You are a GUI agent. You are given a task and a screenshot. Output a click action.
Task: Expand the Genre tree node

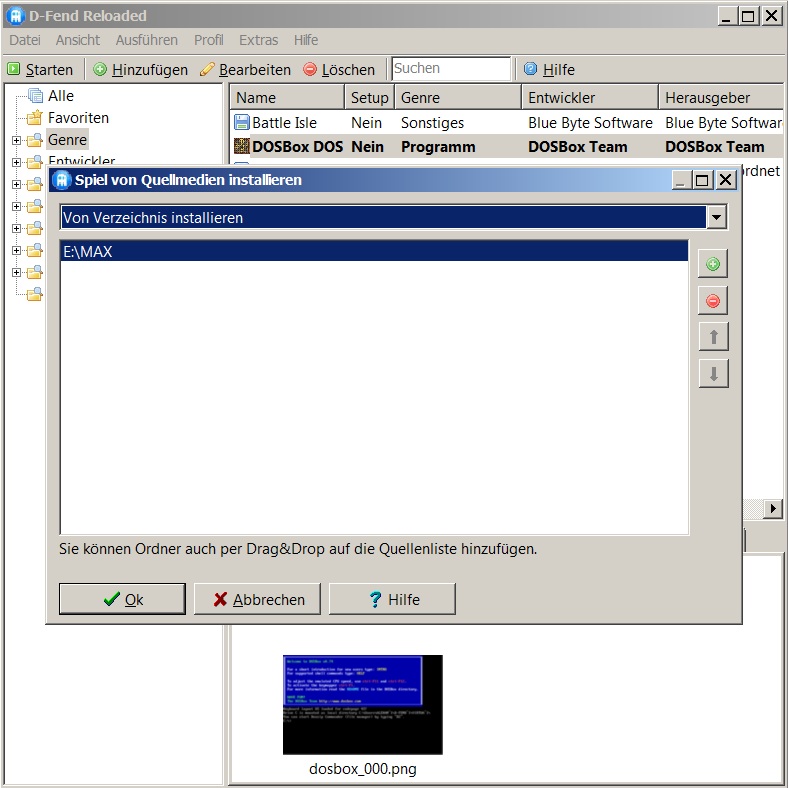pos(17,140)
